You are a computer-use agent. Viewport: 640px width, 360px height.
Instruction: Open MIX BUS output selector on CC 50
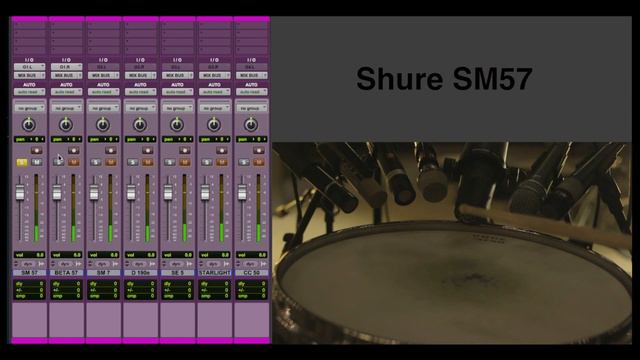[x=251, y=76]
